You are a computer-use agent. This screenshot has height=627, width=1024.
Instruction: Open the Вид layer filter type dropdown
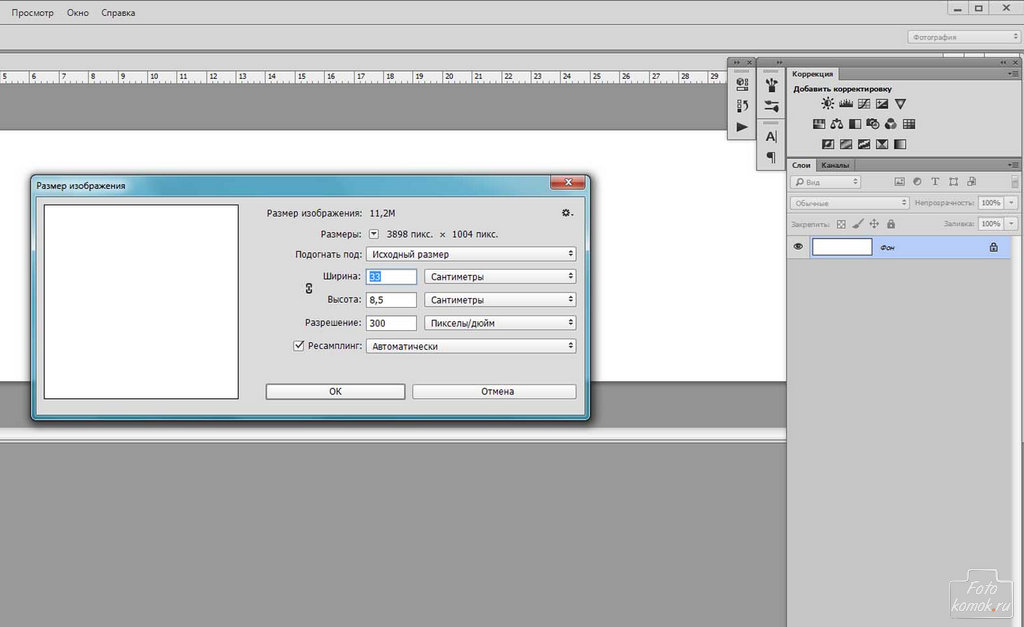coord(826,182)
